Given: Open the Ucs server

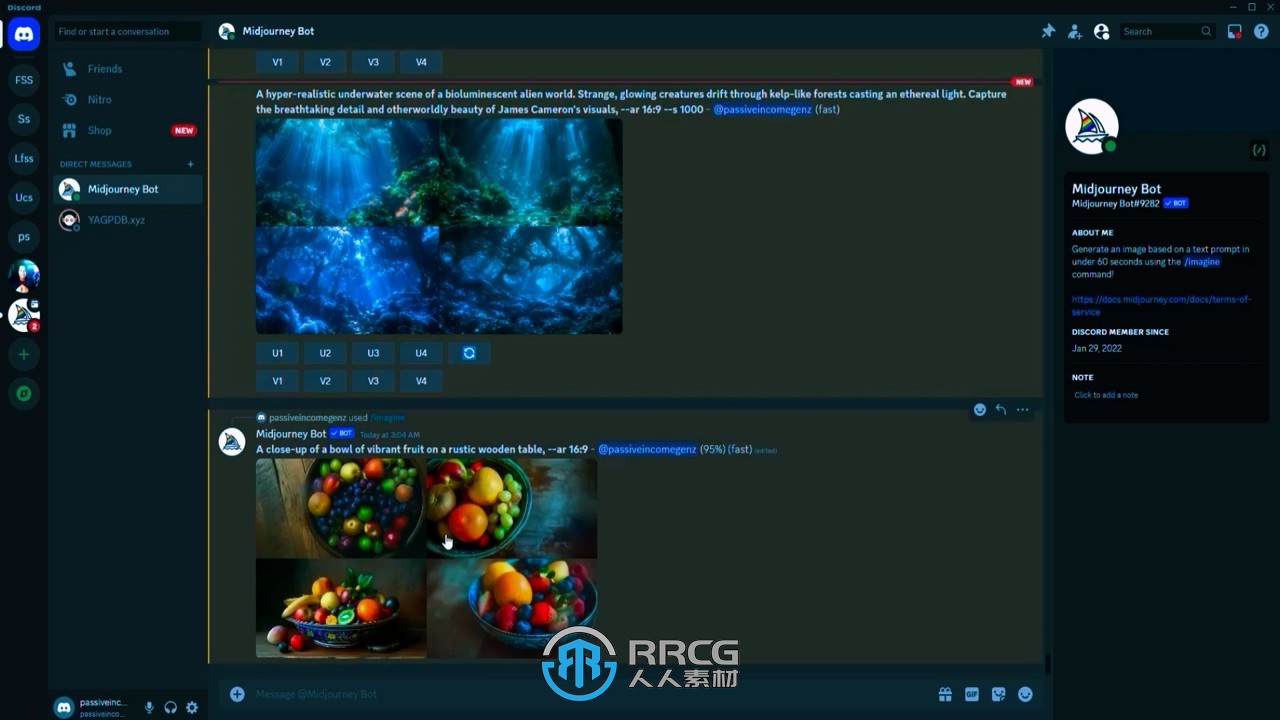Looking at the screenshot, I should point(24,198).
